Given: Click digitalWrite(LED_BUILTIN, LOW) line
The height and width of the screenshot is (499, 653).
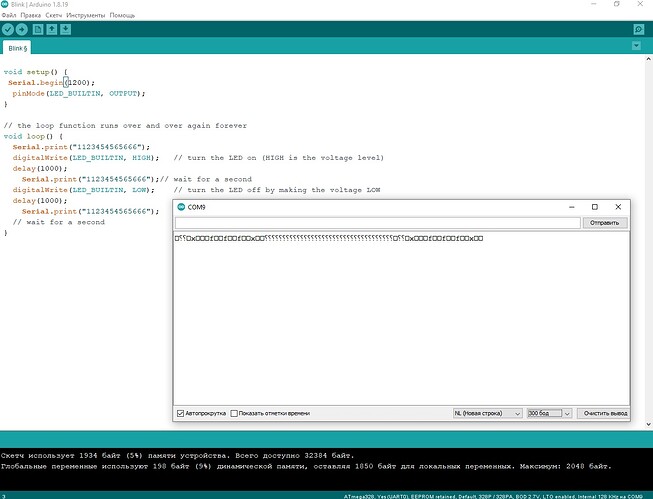Looking at the screenshot, I should click(x=83, y=190).
